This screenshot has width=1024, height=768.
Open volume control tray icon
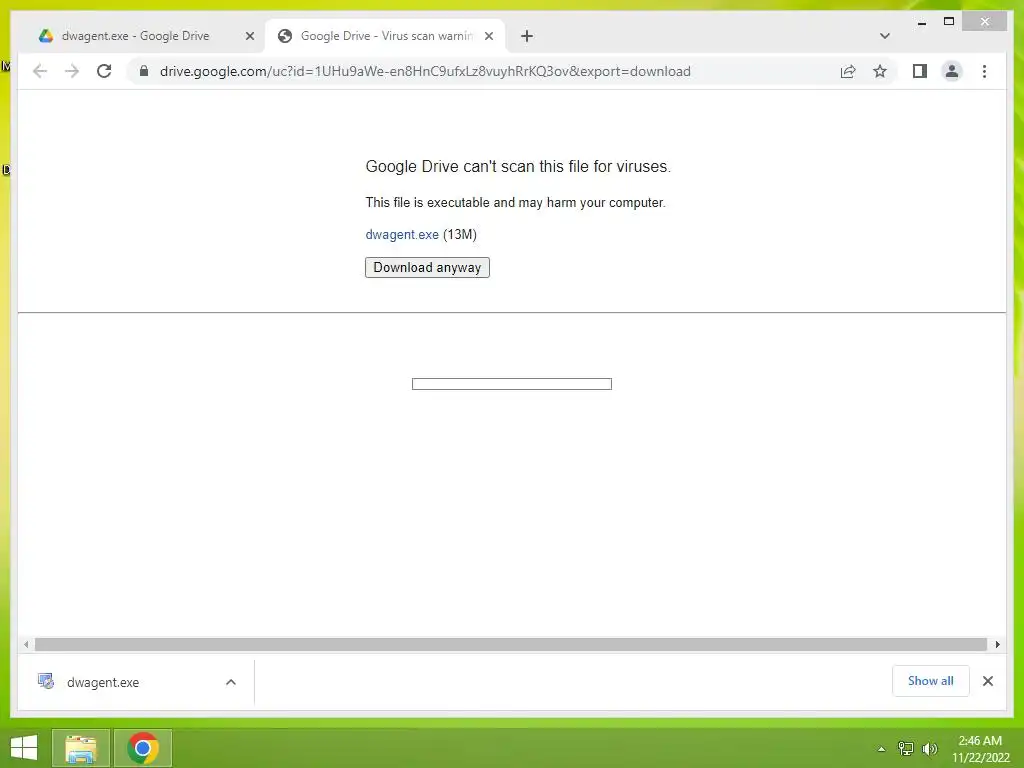point(930,749)
